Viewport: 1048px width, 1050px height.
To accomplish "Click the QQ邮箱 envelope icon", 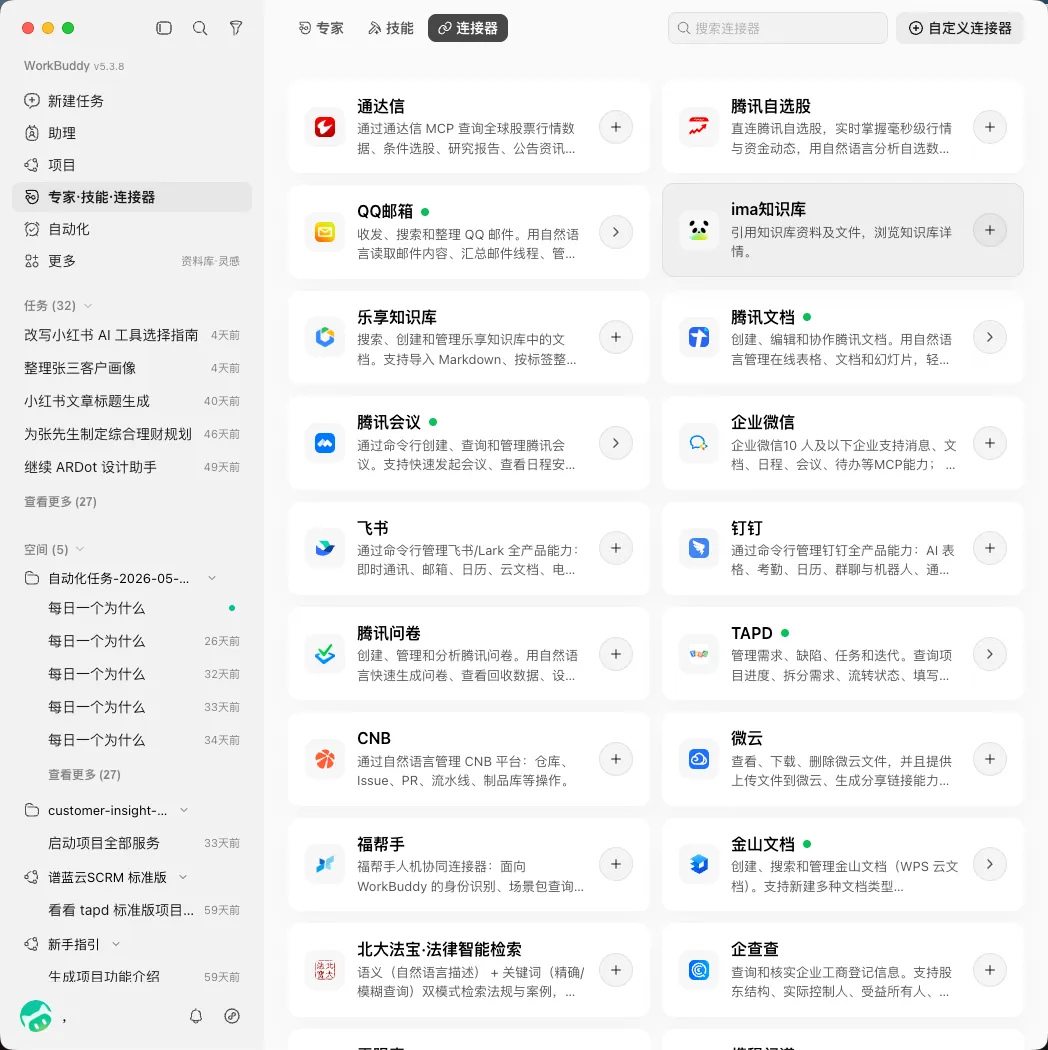I will tap(325, 232).
